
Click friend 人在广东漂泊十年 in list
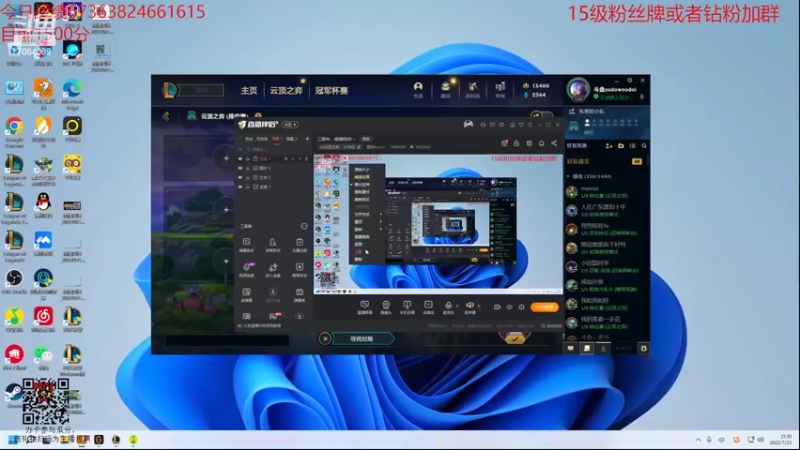tap(605, 210)
